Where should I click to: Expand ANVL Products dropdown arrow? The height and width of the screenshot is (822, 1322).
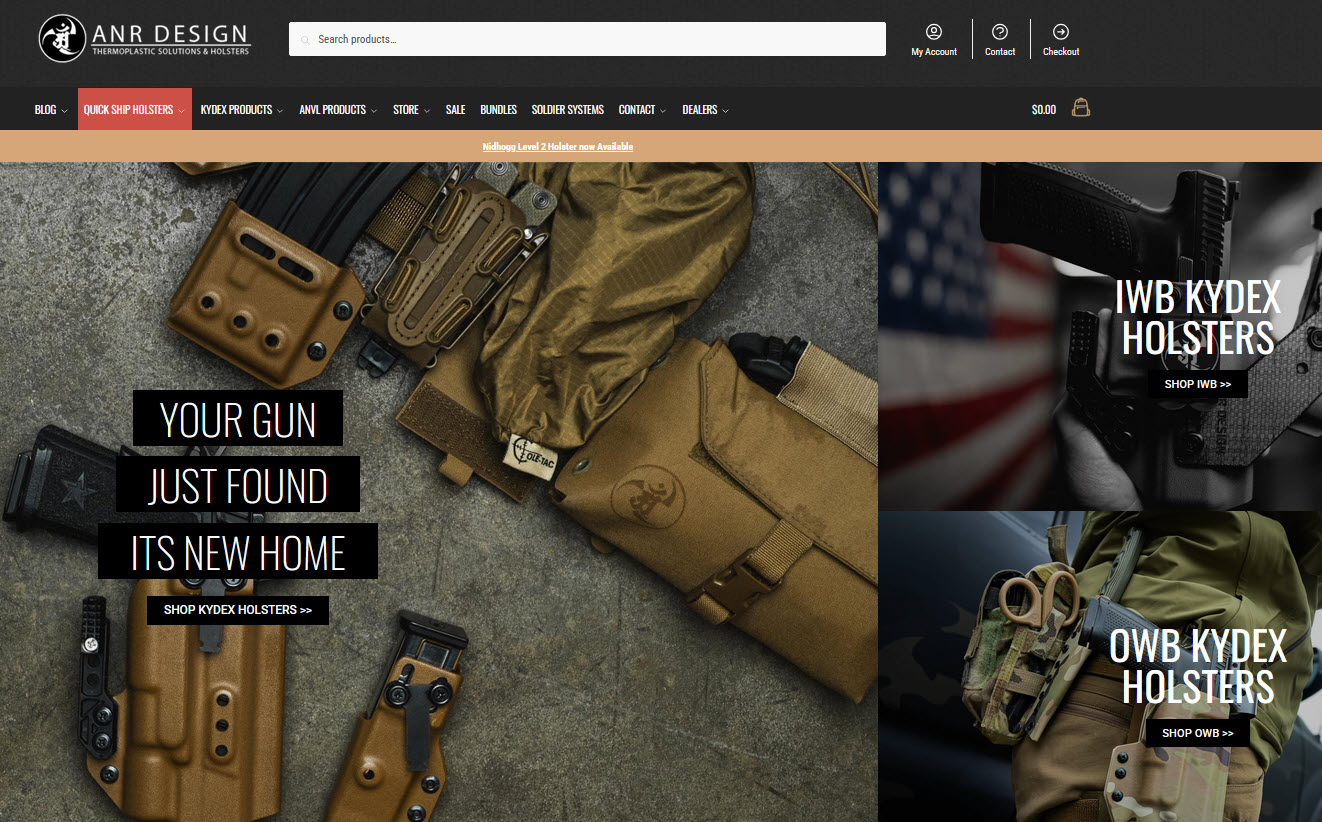[x=374, y=111]
